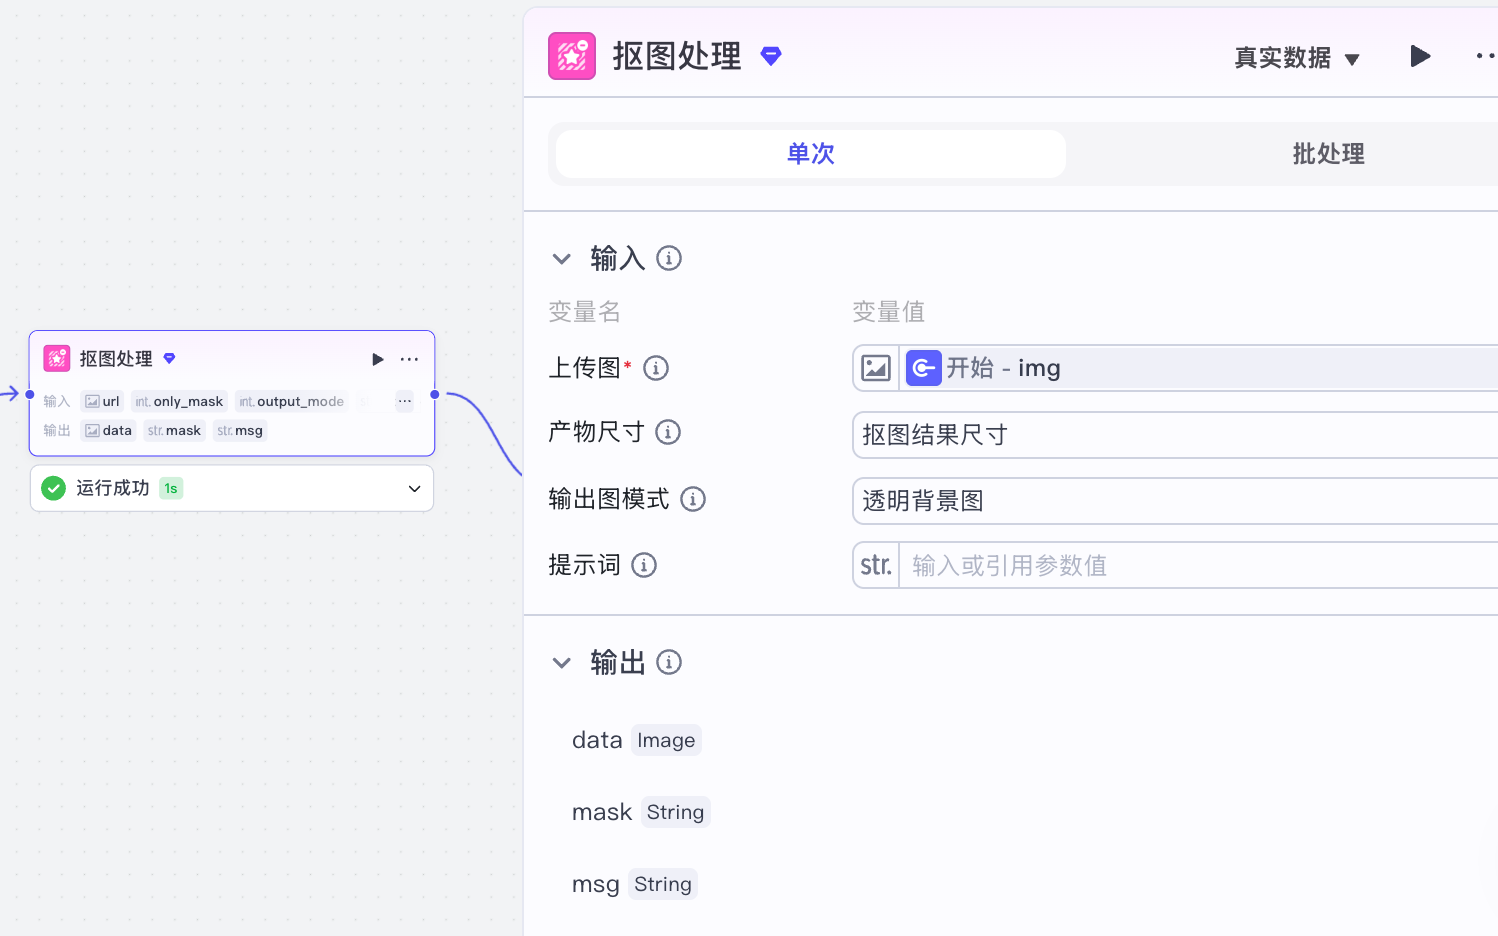
Task: Open the 真实数据 dropdown
Action: [x=1297, y=58]
